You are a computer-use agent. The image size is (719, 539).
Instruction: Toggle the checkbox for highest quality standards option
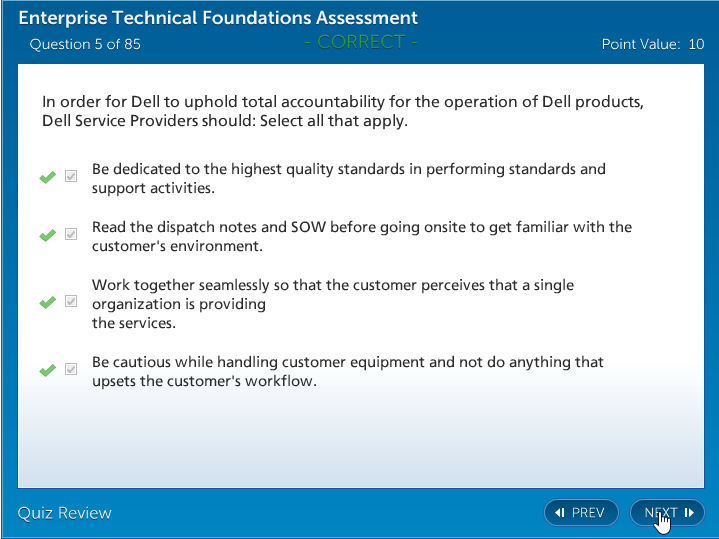[x=71, y=177]
